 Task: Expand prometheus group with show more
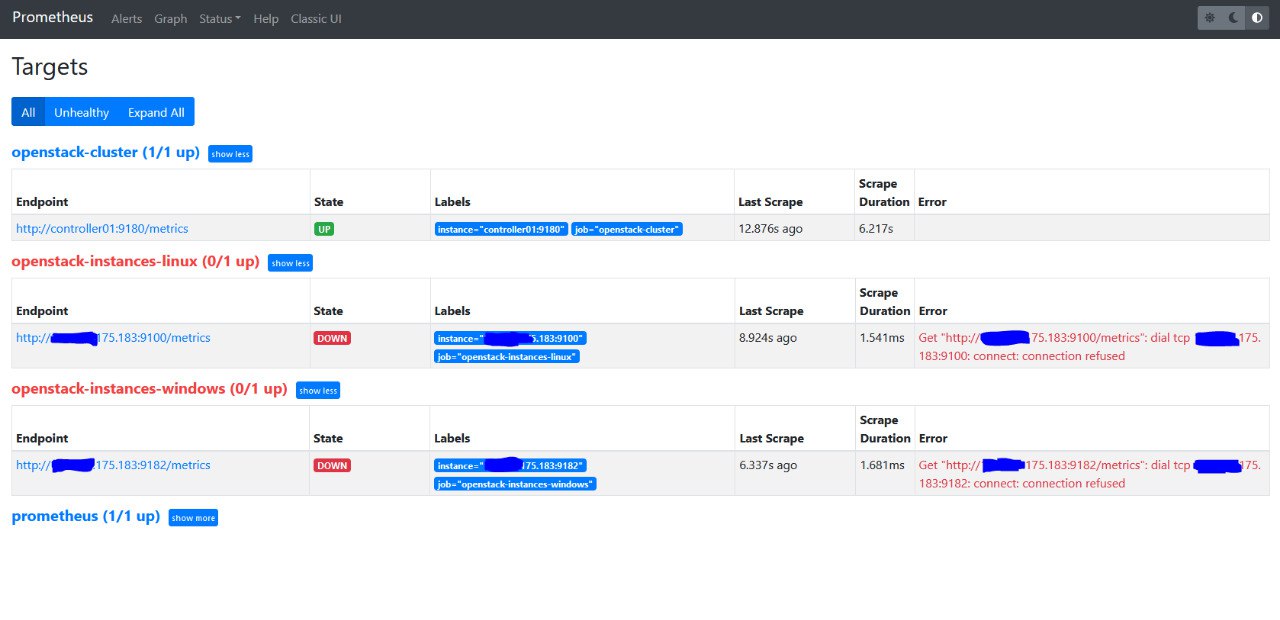tap(193, 518)
